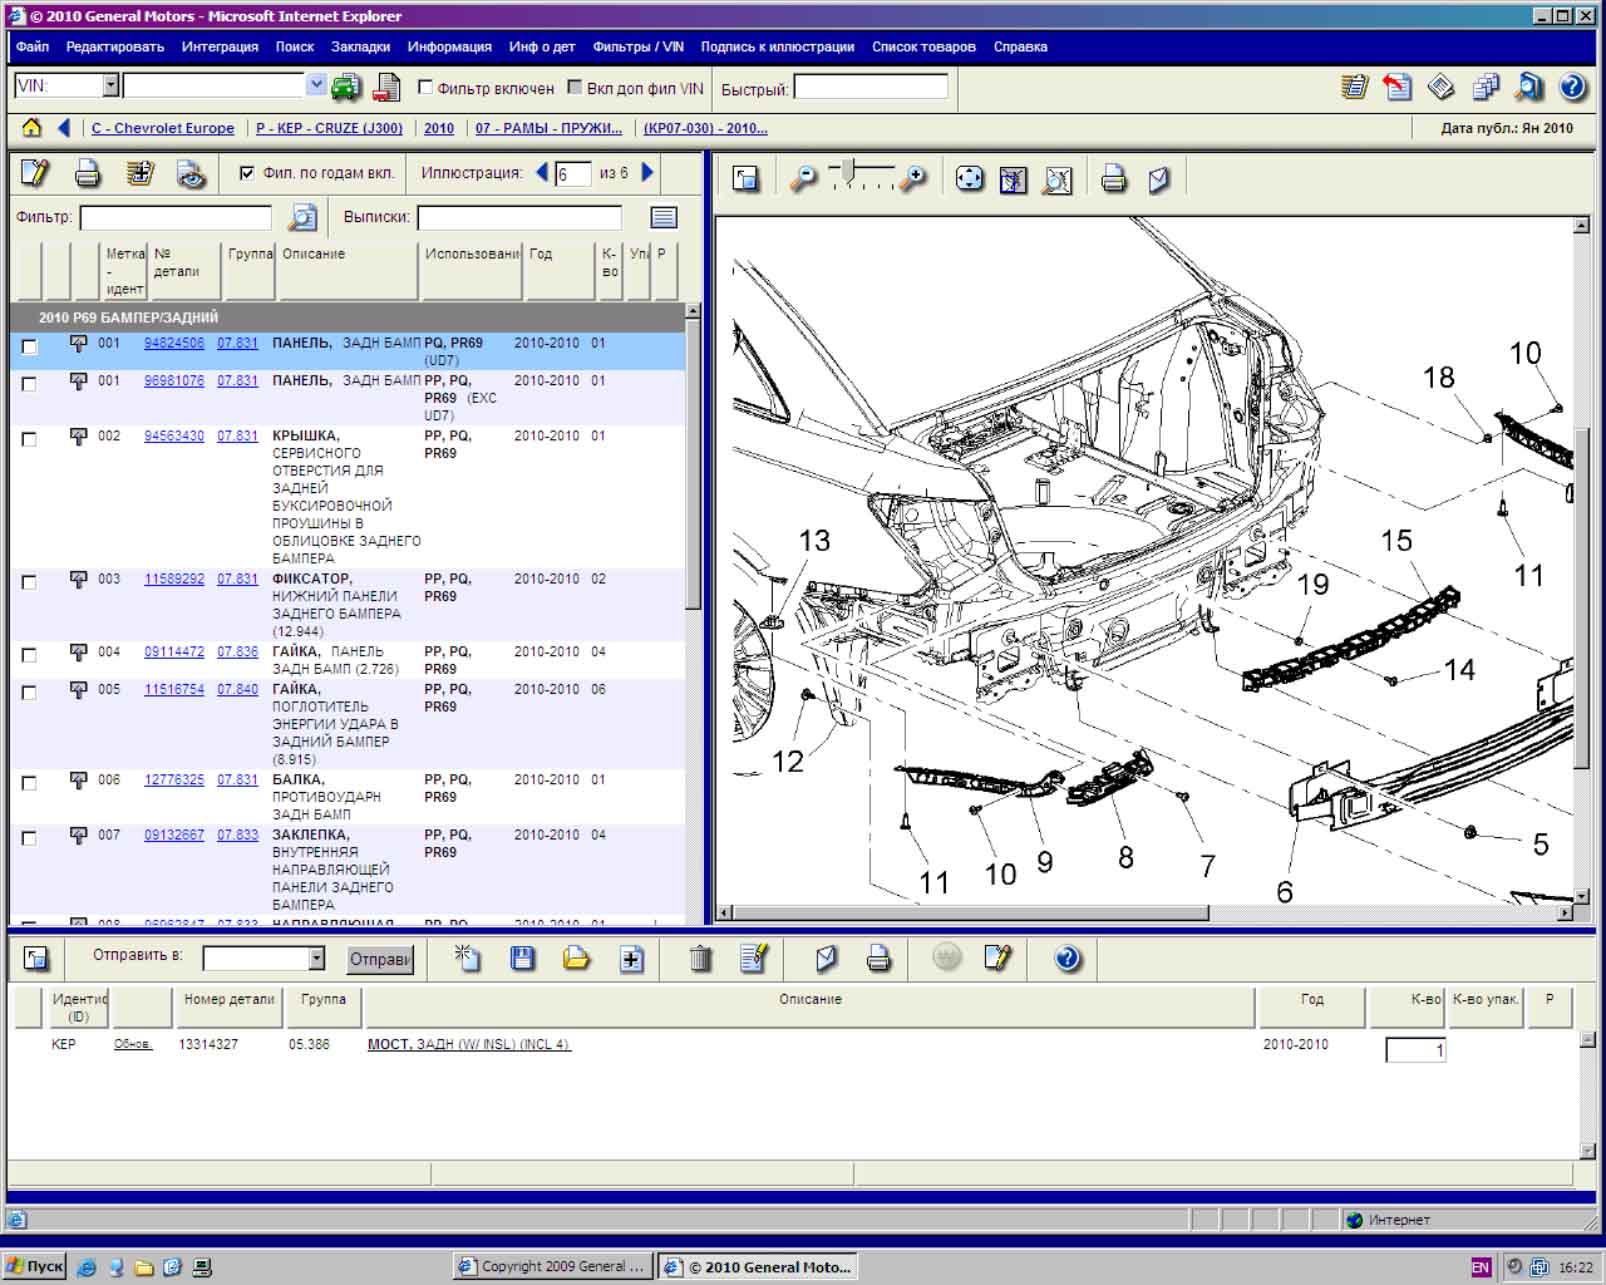Image resolution: width=1606 pixels, height=1285 pixels.
Task: Enable the 'Фильтр включен' checkbox
Action: click(425, 88)
